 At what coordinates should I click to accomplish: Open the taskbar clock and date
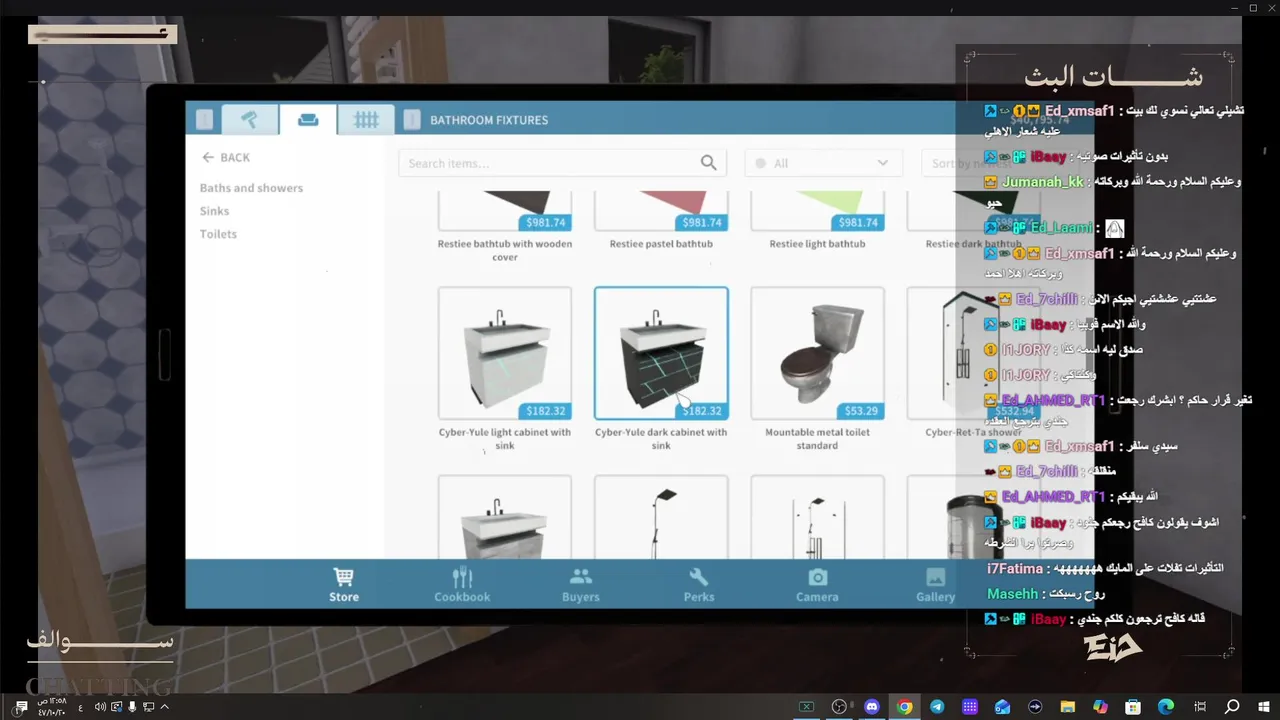51,707
